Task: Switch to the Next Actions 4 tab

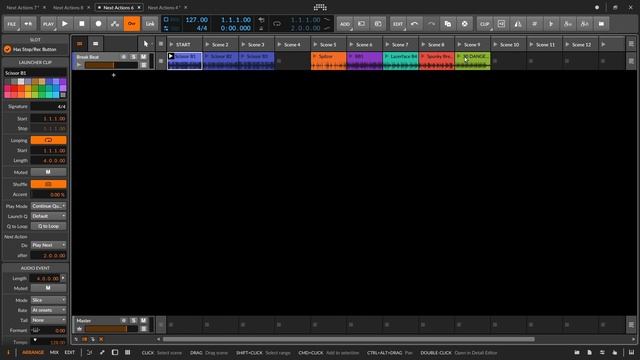Action: pos(164,7)
